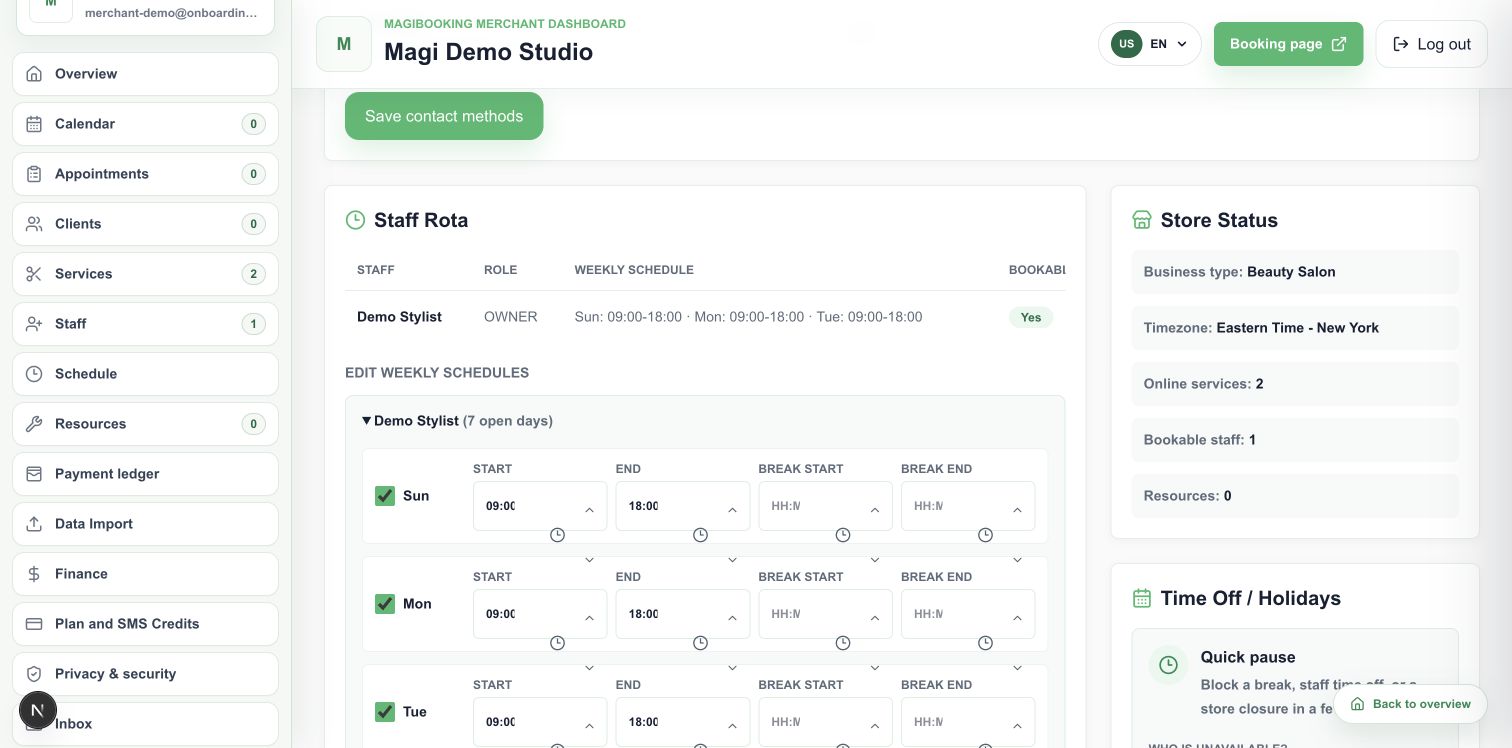Click the Clients people icon
1512x748 pixels.
pos(34,224)
